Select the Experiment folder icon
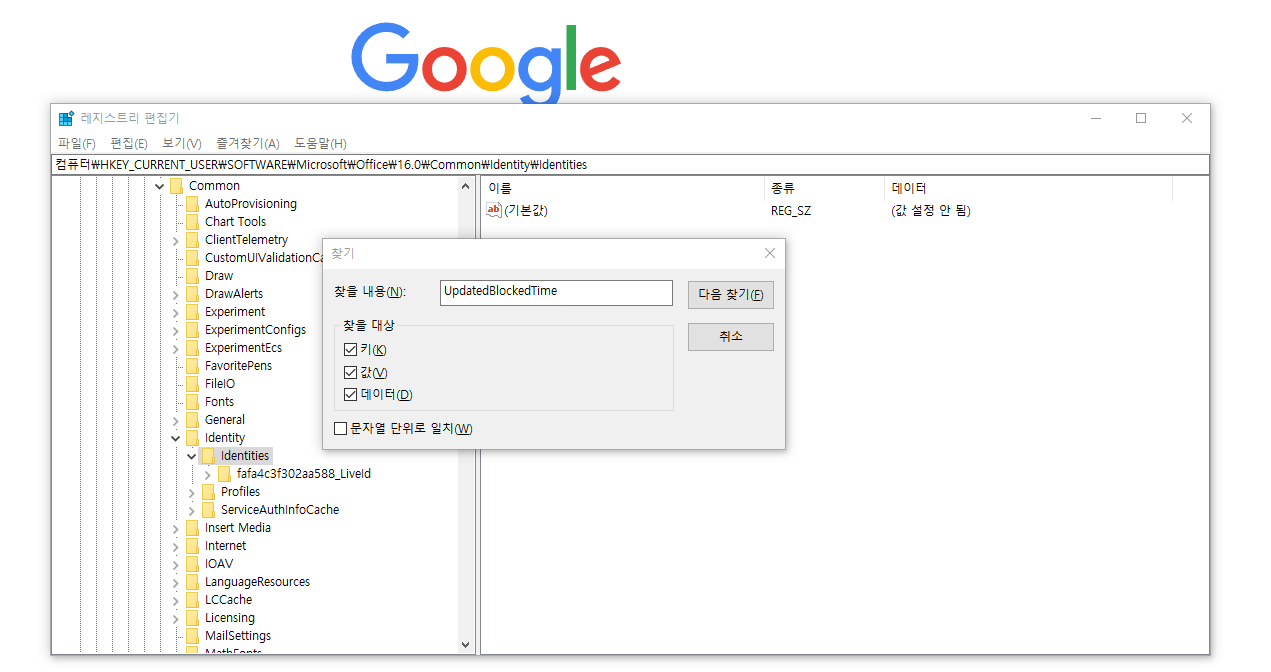The width and height of the screenshot is (1271, 672). point(192,312)
